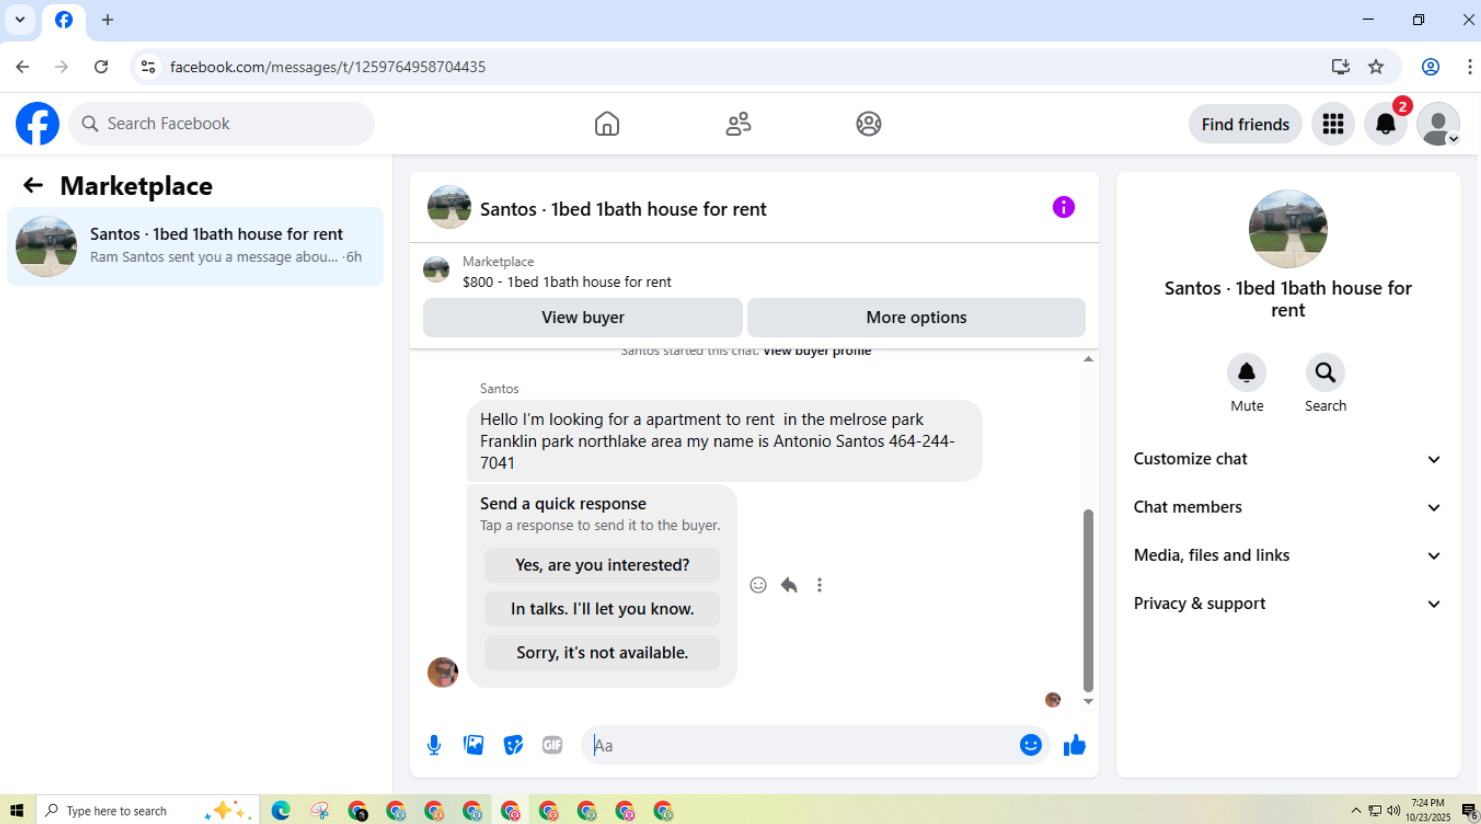Screen dimensions: 1481x824
Task: Go back in the browser
Action: point(22,67)
